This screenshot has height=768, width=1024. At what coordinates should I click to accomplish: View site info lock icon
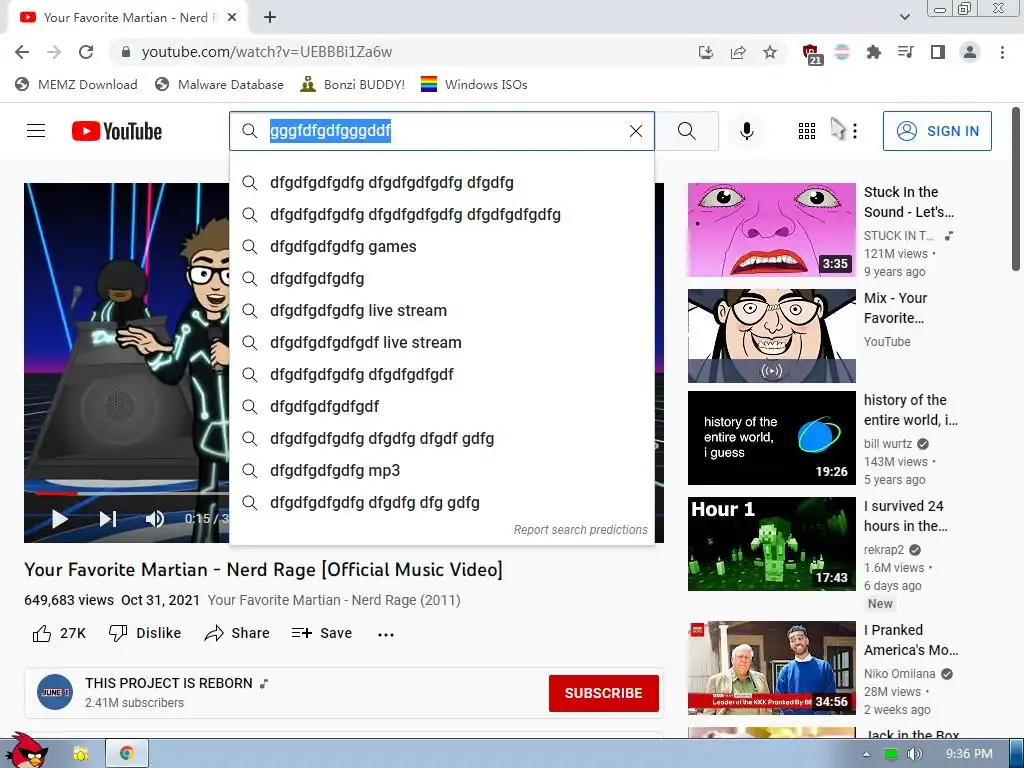126,52
